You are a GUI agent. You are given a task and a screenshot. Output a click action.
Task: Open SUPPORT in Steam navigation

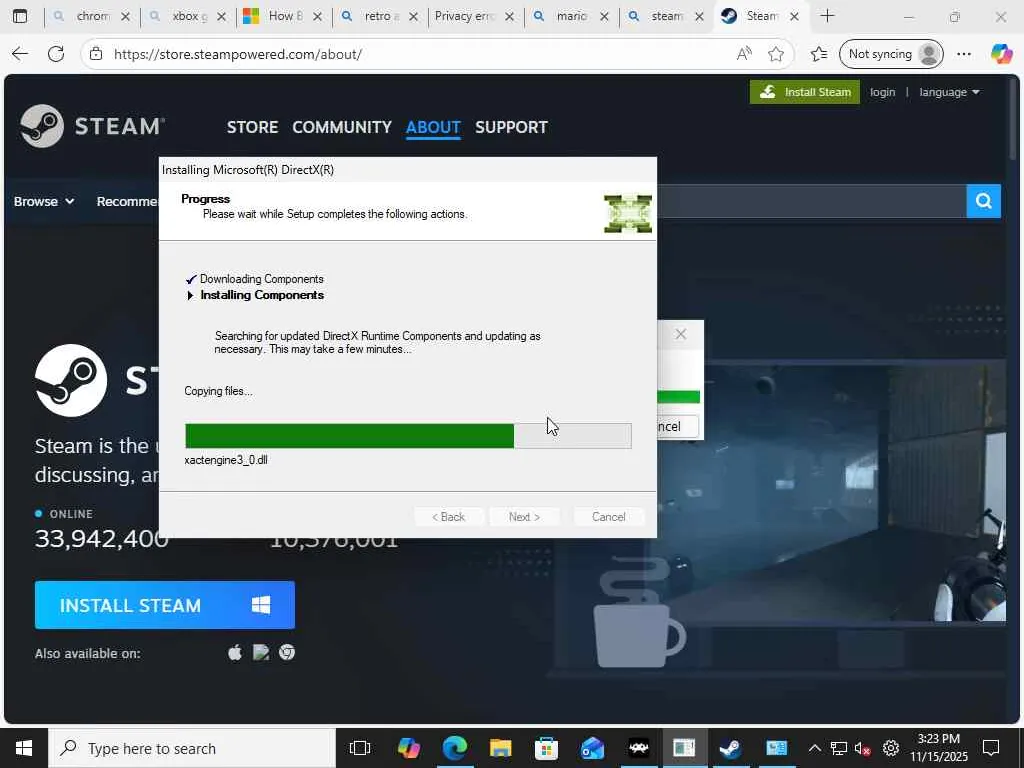coord(511,127)
